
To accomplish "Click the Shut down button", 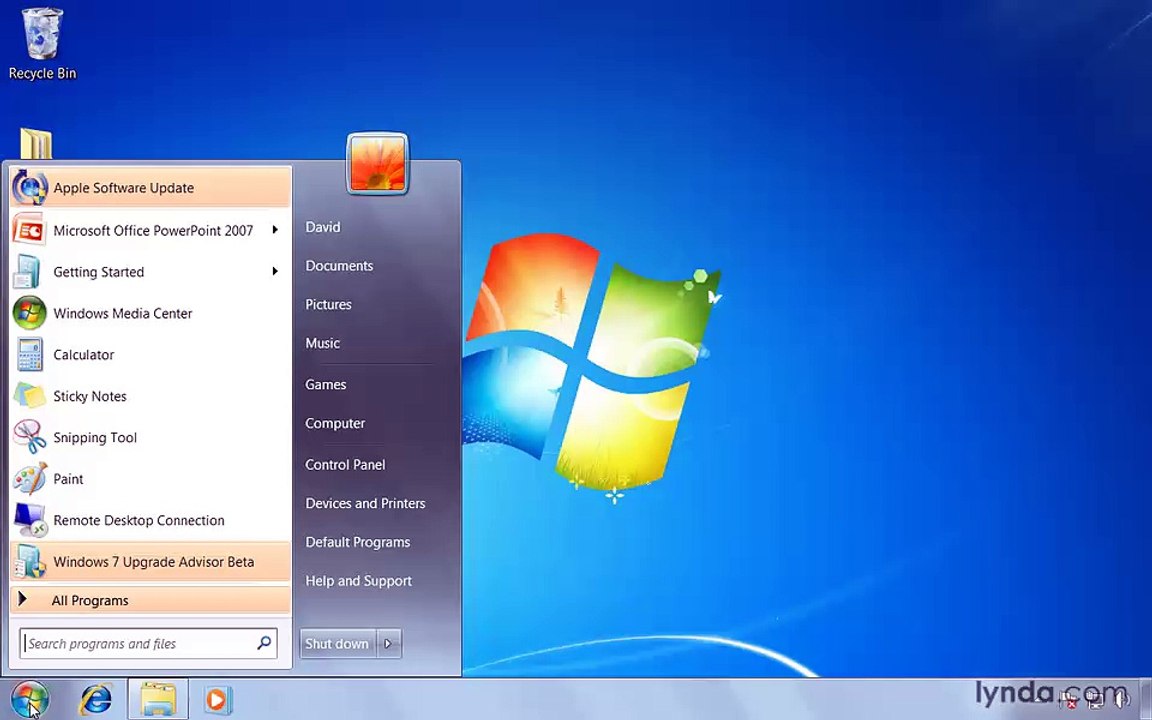I will (x=337, y=644).
